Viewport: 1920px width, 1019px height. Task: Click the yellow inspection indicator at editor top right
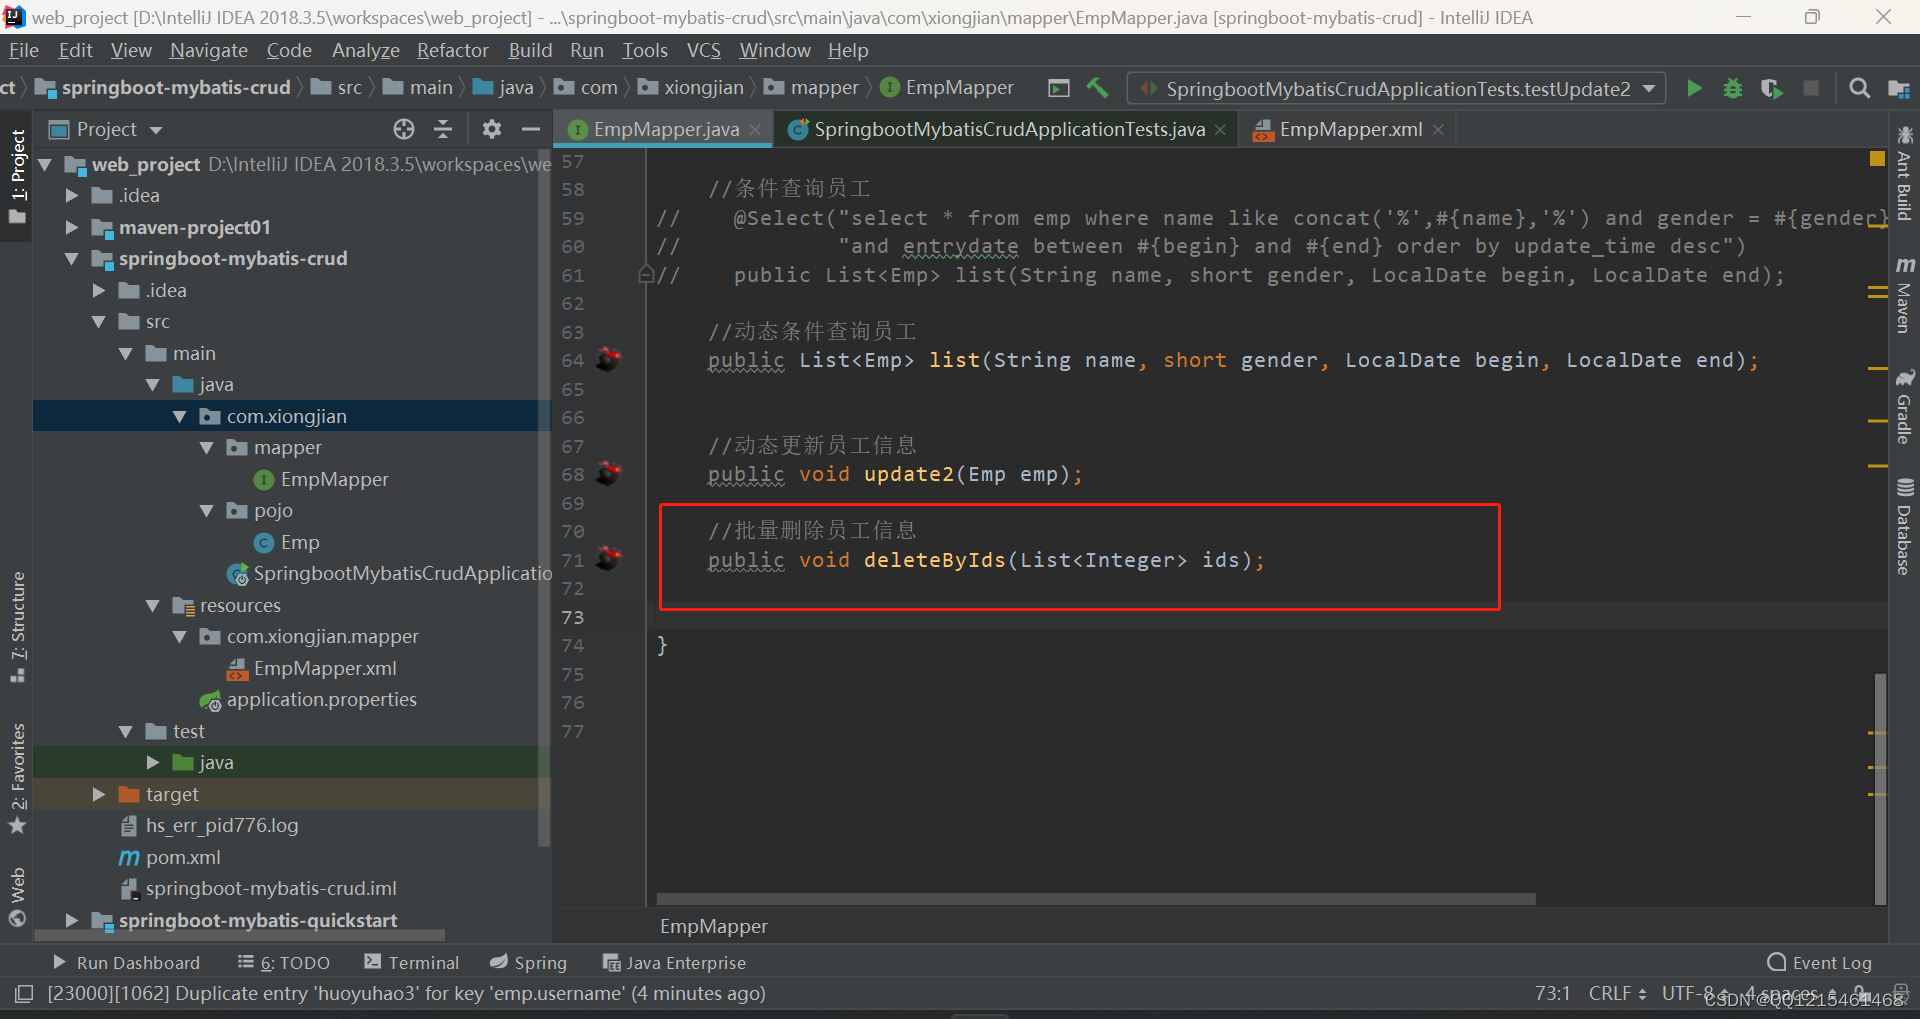pos(1877,158)
